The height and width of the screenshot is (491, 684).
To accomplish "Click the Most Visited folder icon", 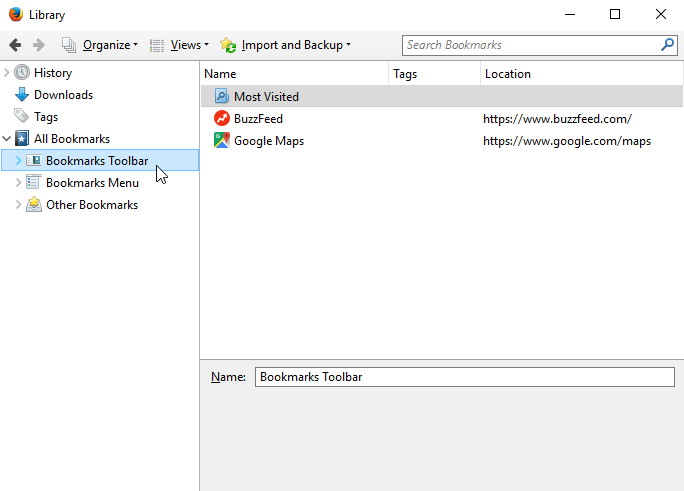I will point(221,97).
